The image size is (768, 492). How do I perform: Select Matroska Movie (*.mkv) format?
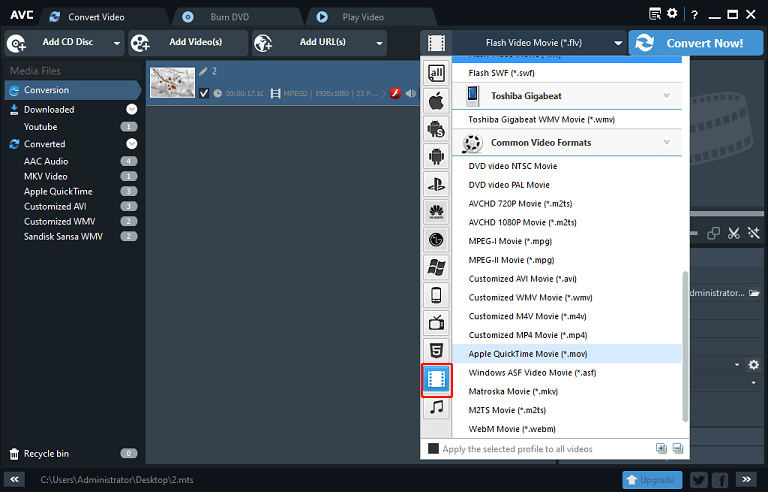point(567,392)
